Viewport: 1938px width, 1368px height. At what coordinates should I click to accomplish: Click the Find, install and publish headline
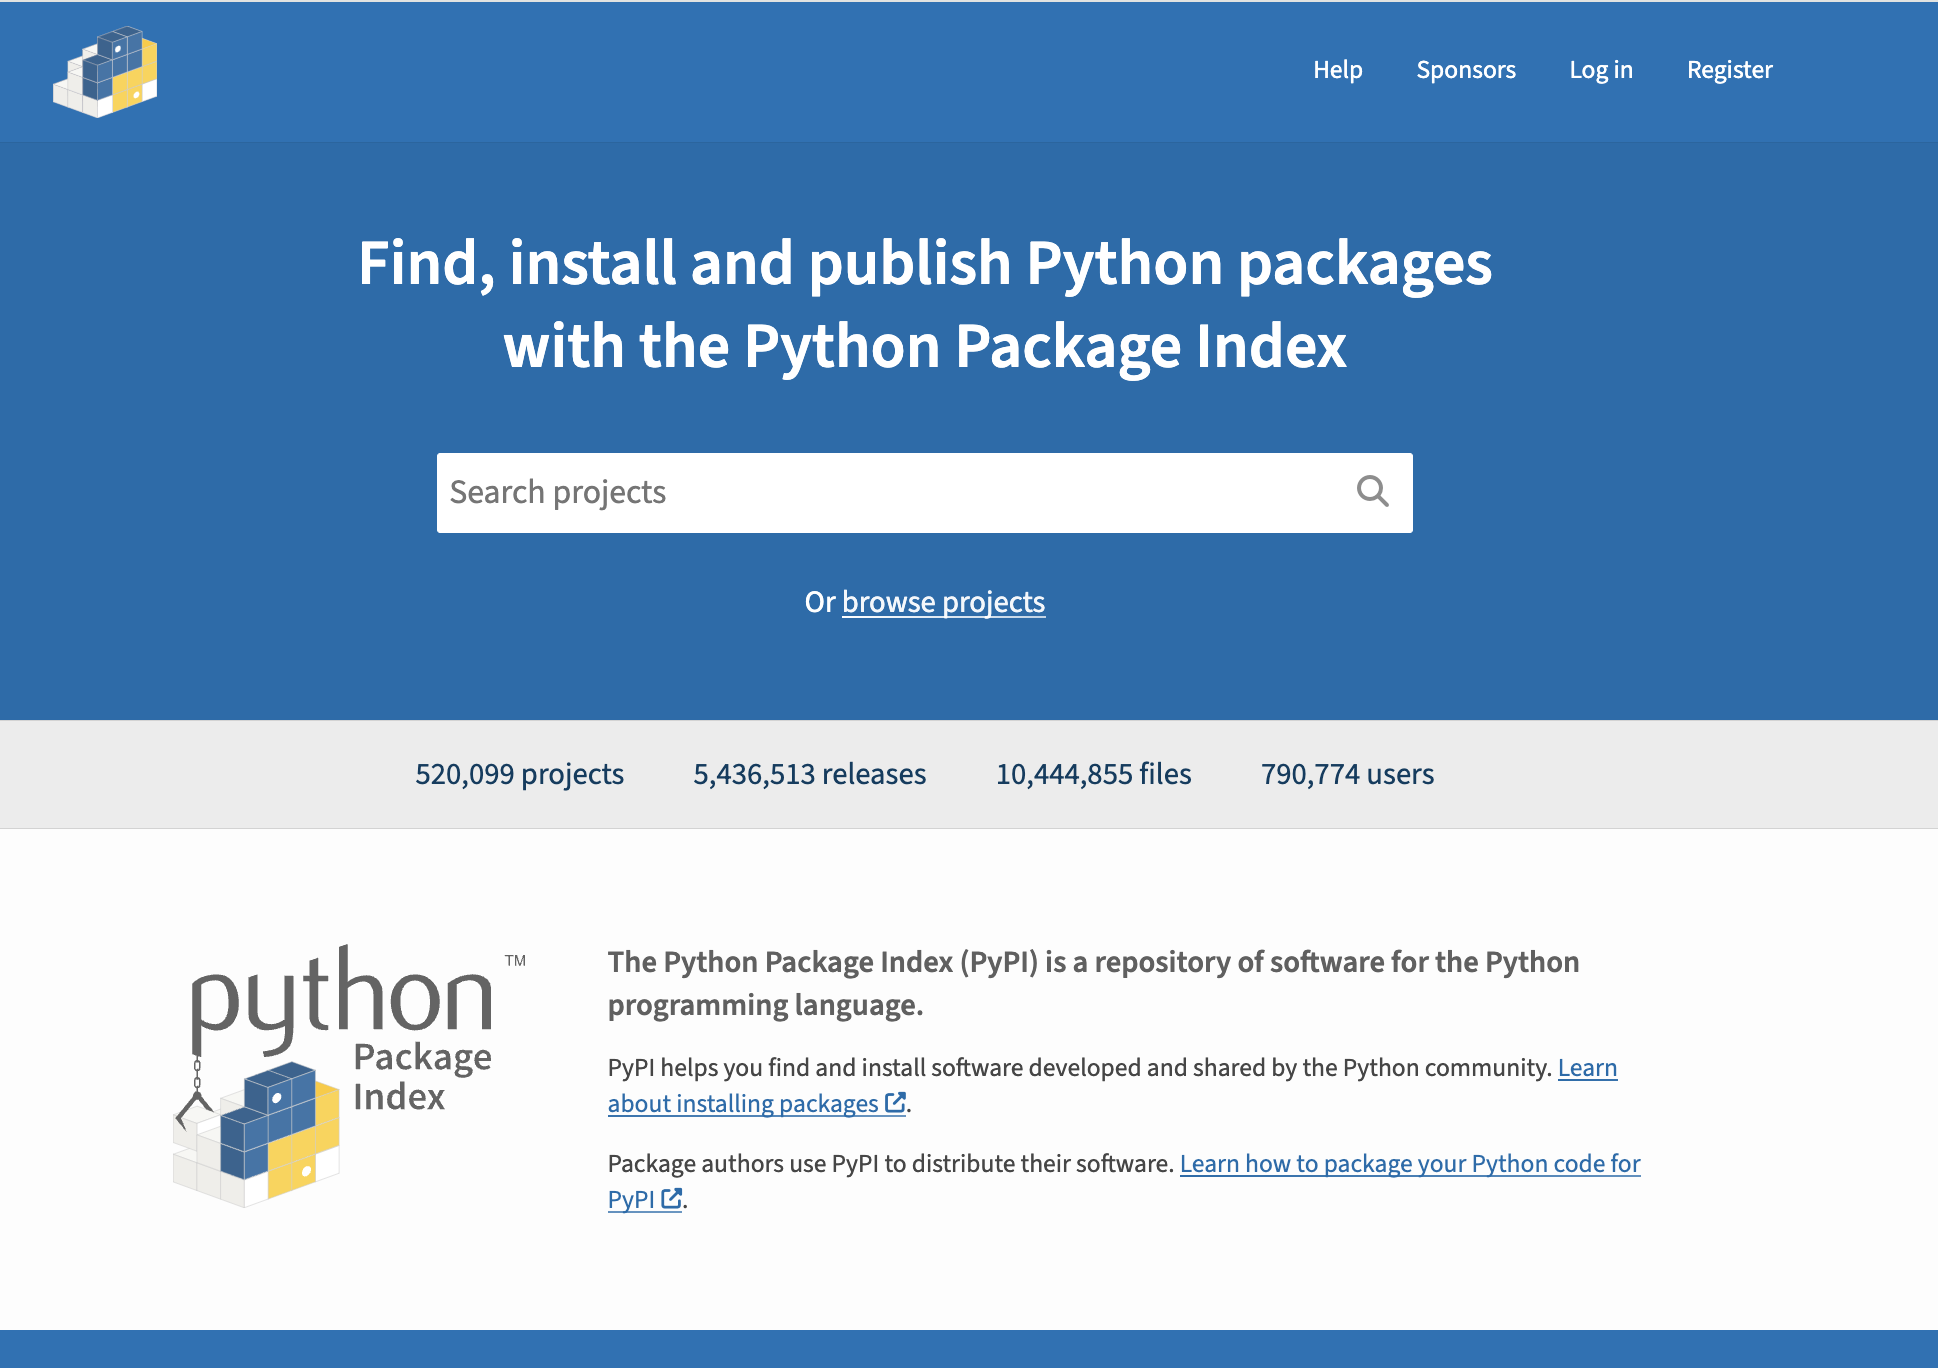pyautogui.click(x=925, y=304)
